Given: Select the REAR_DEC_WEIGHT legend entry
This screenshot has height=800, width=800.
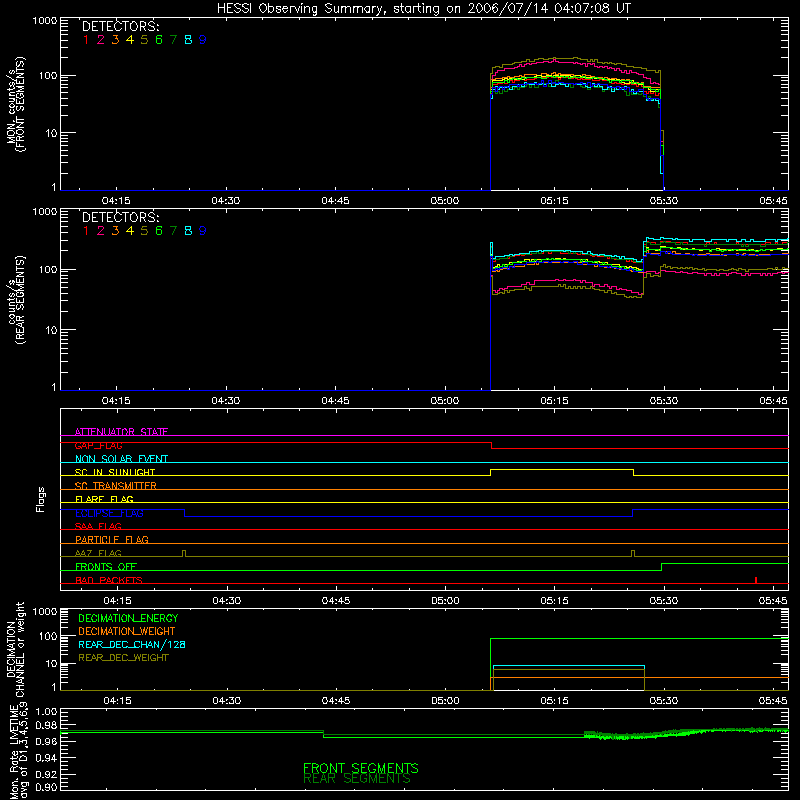Looking at the screenshot, I should tap(123, 658).
